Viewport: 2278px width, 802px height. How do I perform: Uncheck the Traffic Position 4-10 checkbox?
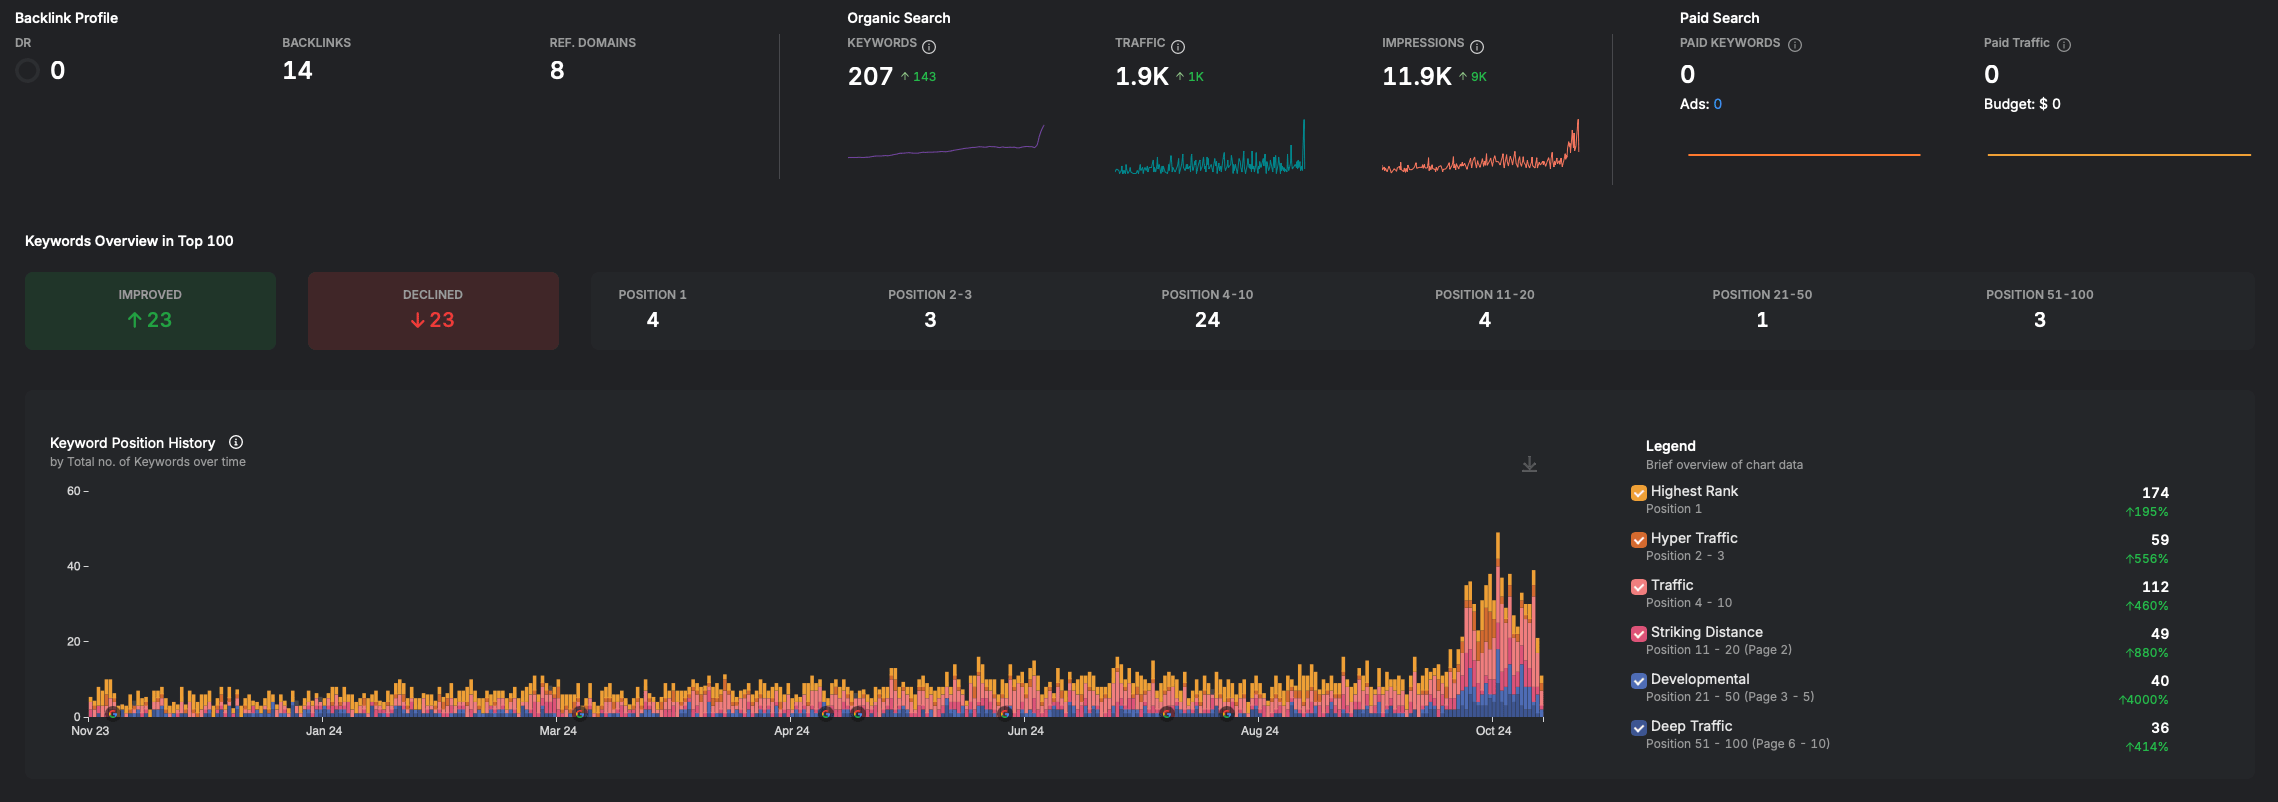(1639, 587)
